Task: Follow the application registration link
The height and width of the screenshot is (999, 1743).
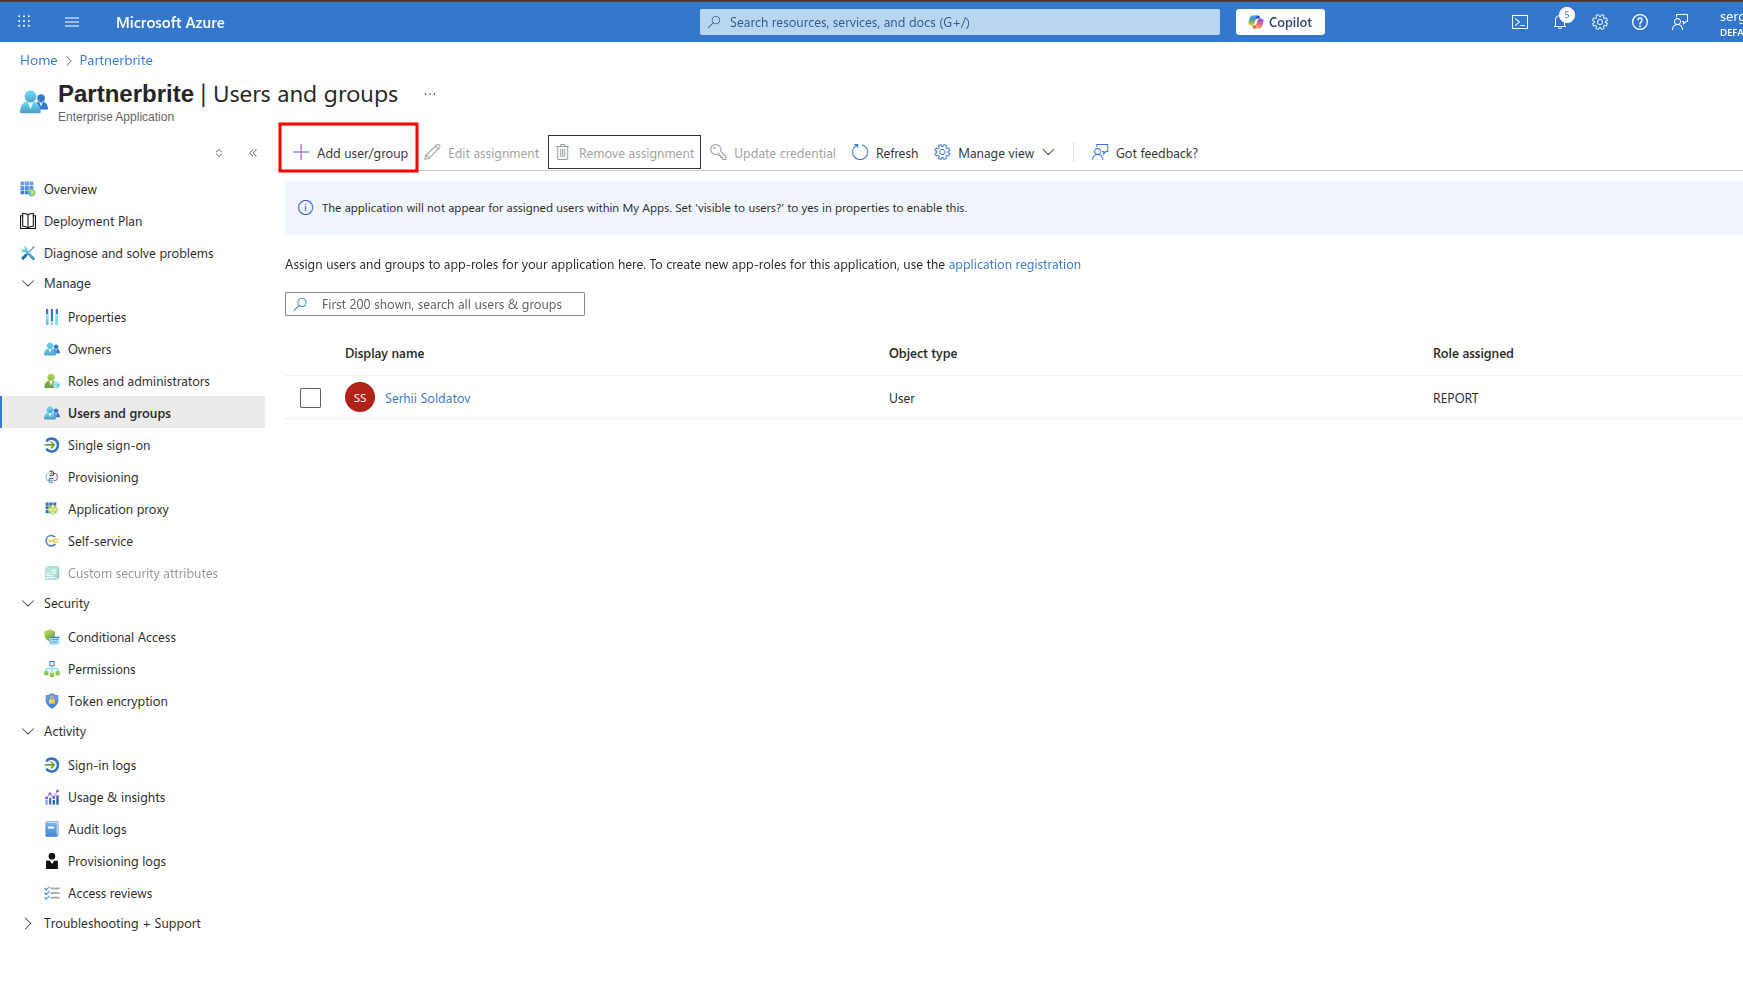Action: point(1015,264)
